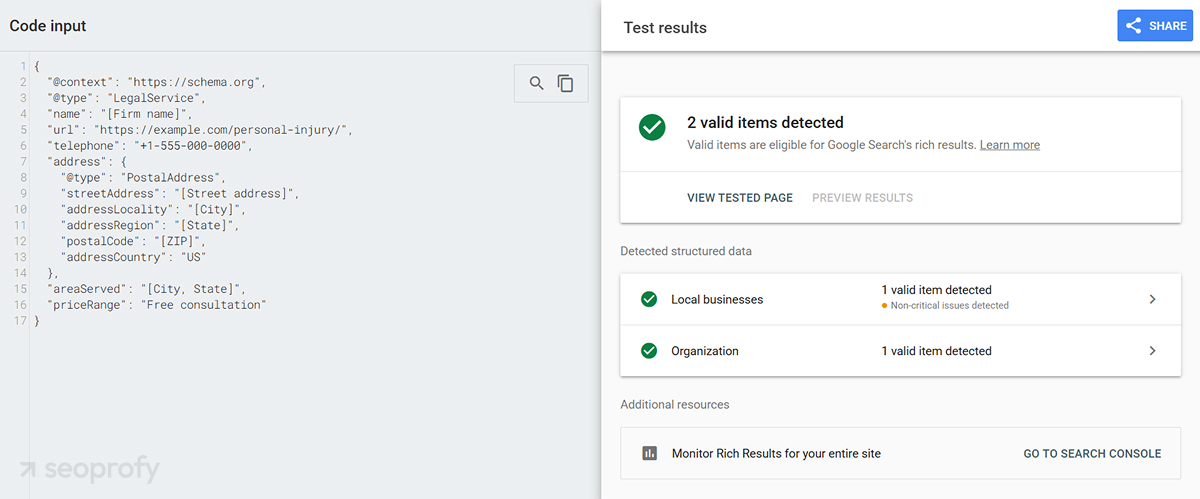Click the "@context" code line
This screenshot has width=1200, height=499.
156,82
